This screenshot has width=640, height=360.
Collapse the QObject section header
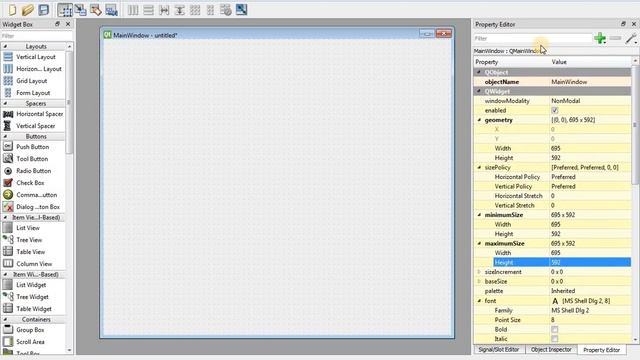tap(480, 72)
